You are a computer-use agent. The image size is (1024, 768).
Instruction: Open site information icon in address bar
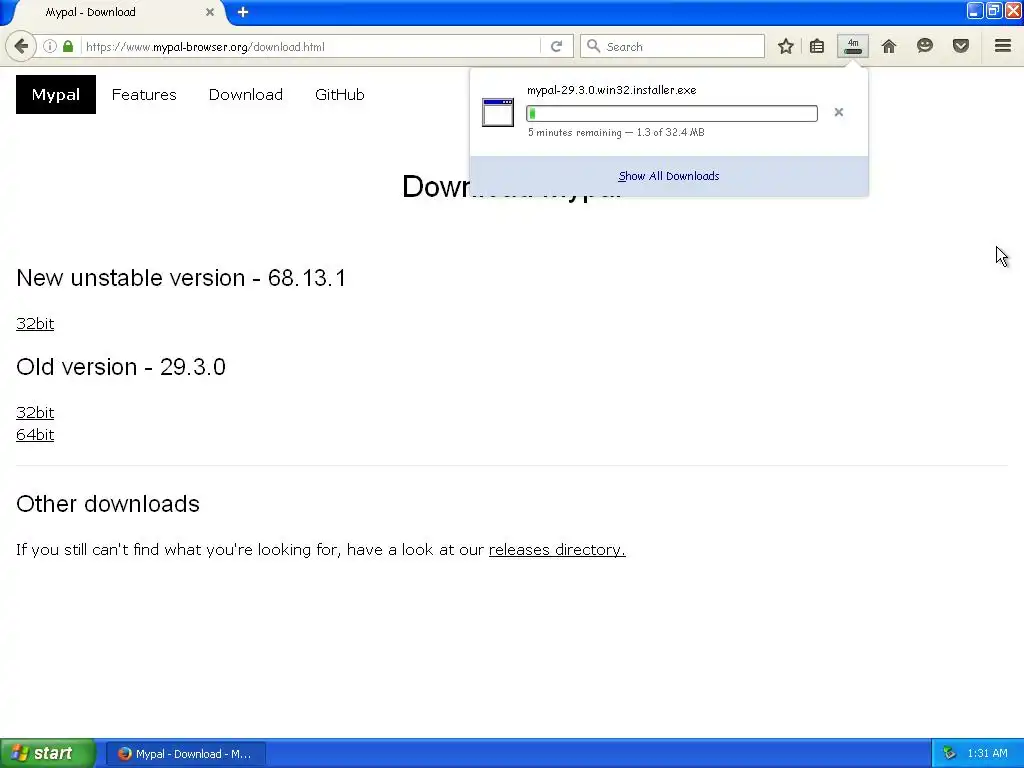point(50,46)
